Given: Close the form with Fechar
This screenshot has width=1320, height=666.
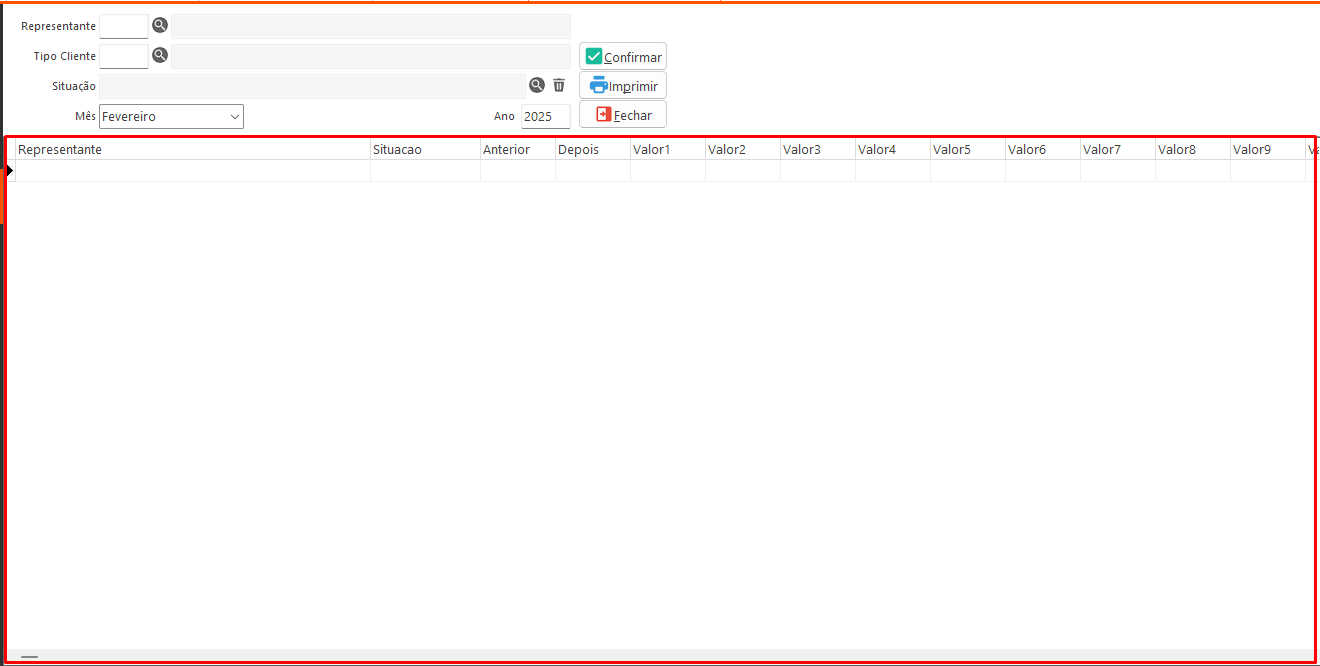Looking at the screenshot, I should click(x=623, y=115).
